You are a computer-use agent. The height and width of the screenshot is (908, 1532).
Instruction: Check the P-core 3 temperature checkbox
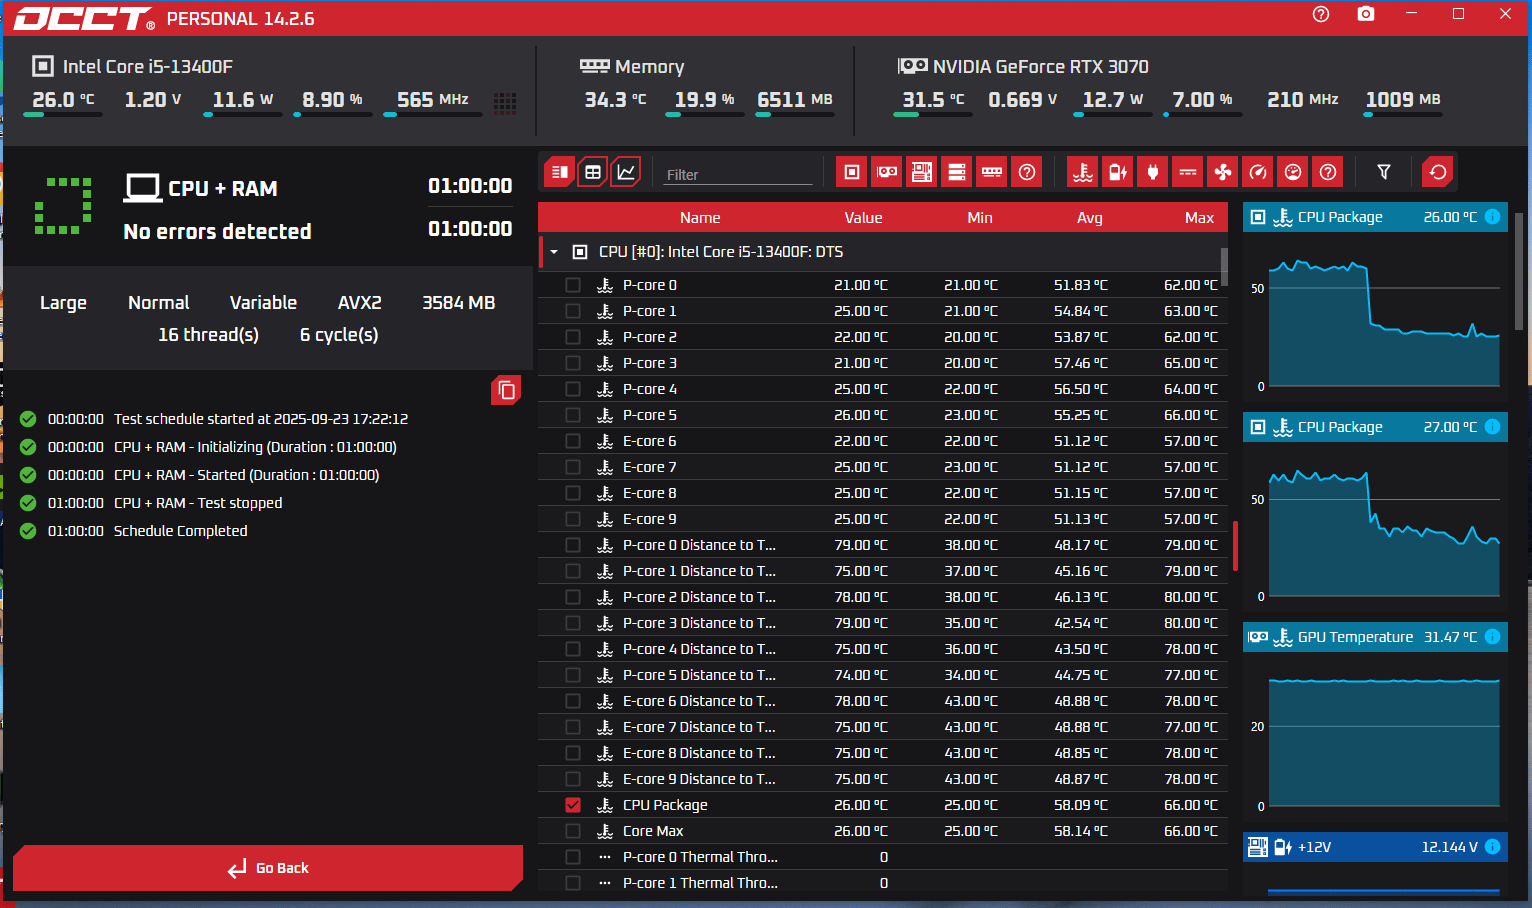click(x=573, y=363)
